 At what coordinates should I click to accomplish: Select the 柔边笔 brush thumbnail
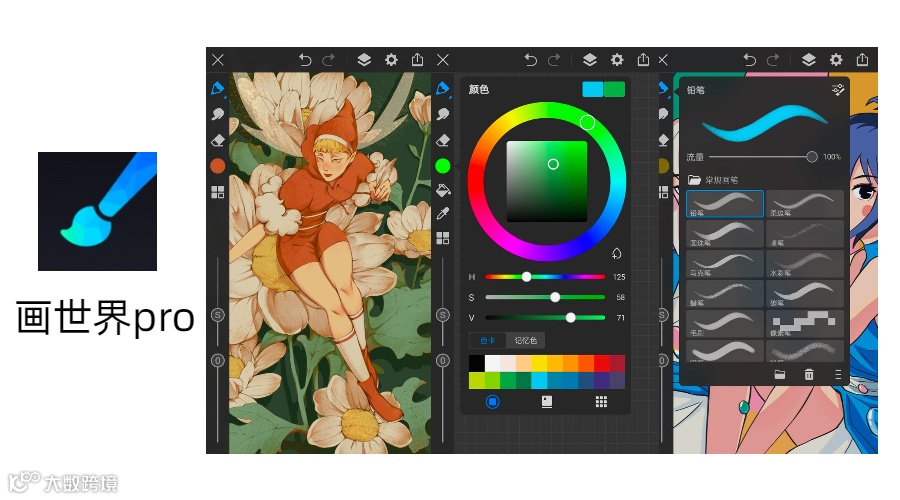805,204
